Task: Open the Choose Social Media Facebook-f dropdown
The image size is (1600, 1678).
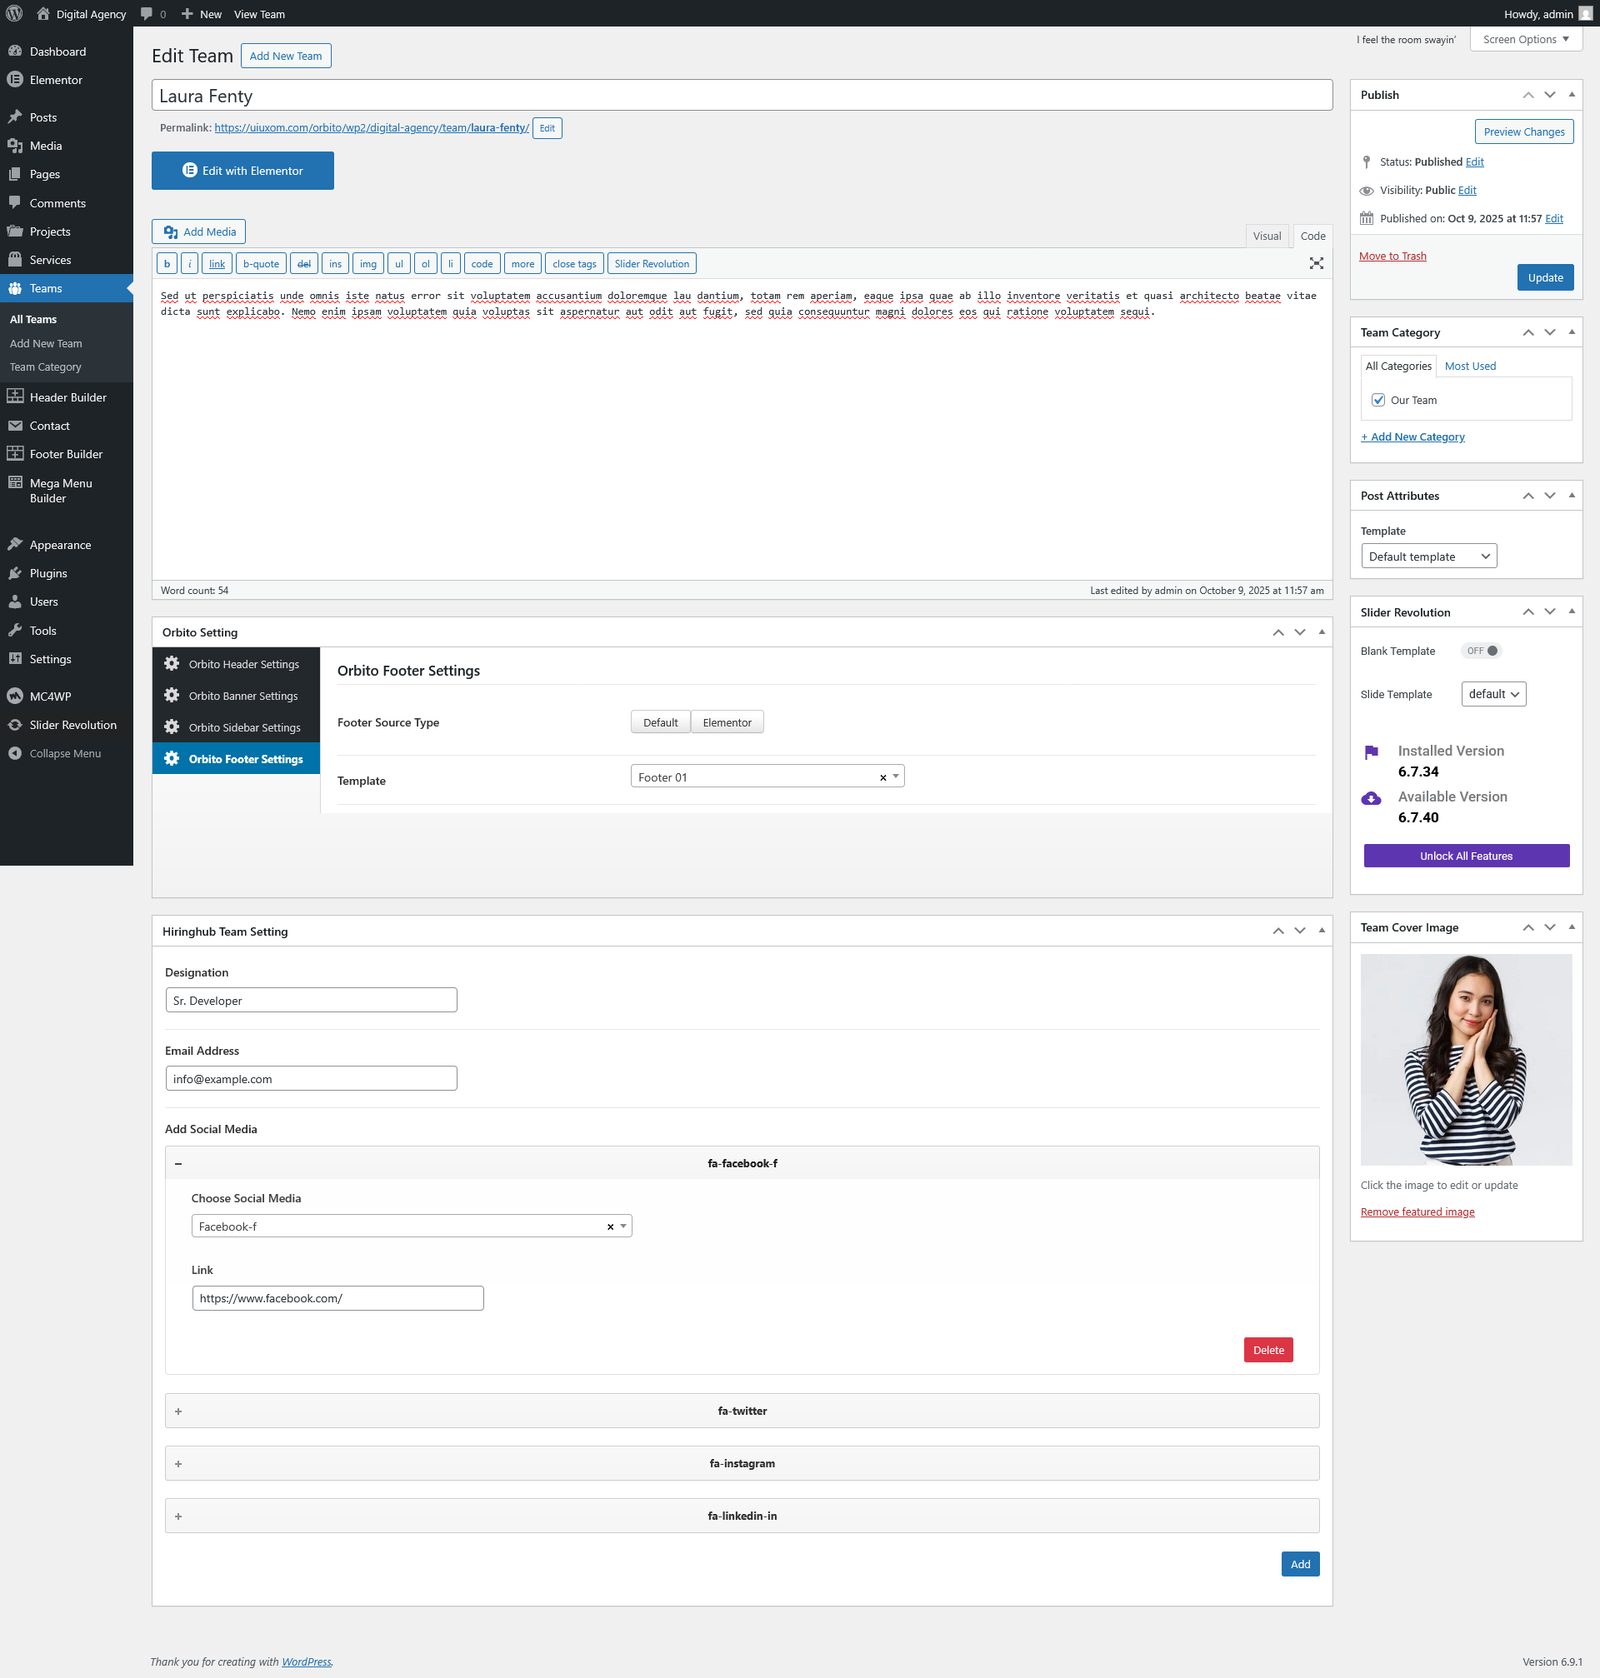Action: 410,1227
